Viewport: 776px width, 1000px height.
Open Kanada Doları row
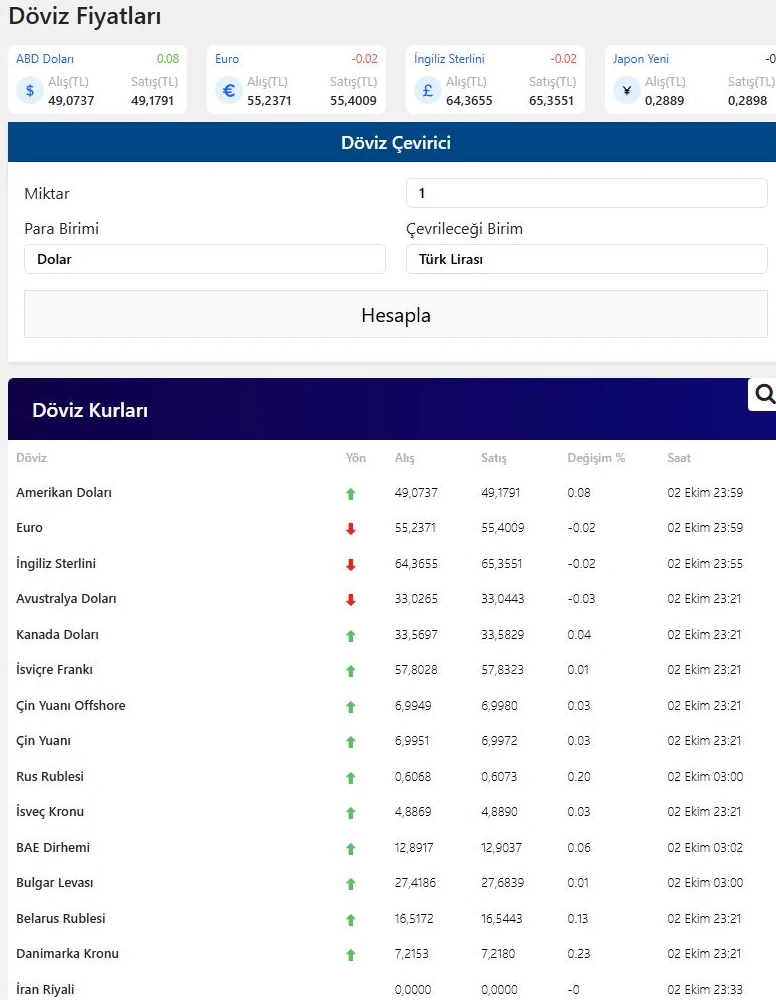tap(57, 635)
